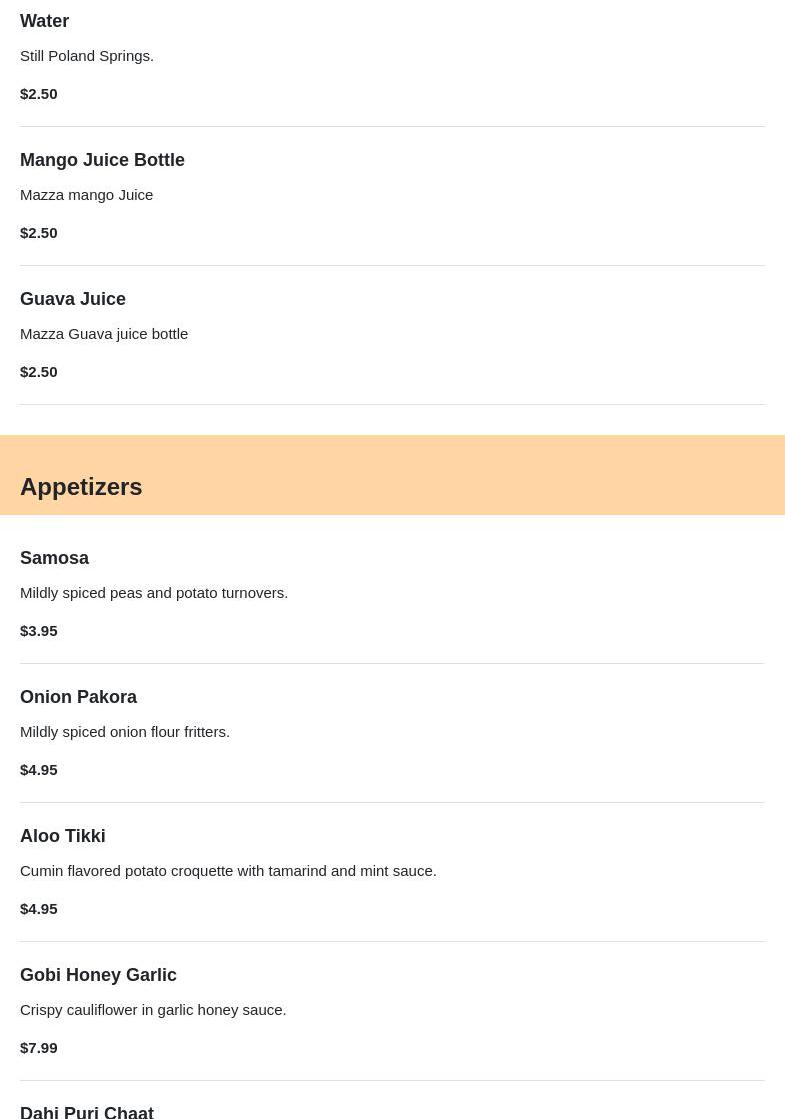Select the Mango Juice Bottle item
The height and width of the screenshot is (1119, 785).
pyautogui.click(x=102, y=160)
